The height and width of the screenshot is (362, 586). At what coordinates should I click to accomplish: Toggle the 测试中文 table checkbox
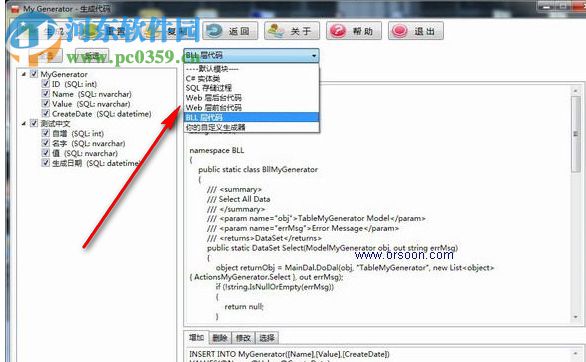click(x=34, y=123)
